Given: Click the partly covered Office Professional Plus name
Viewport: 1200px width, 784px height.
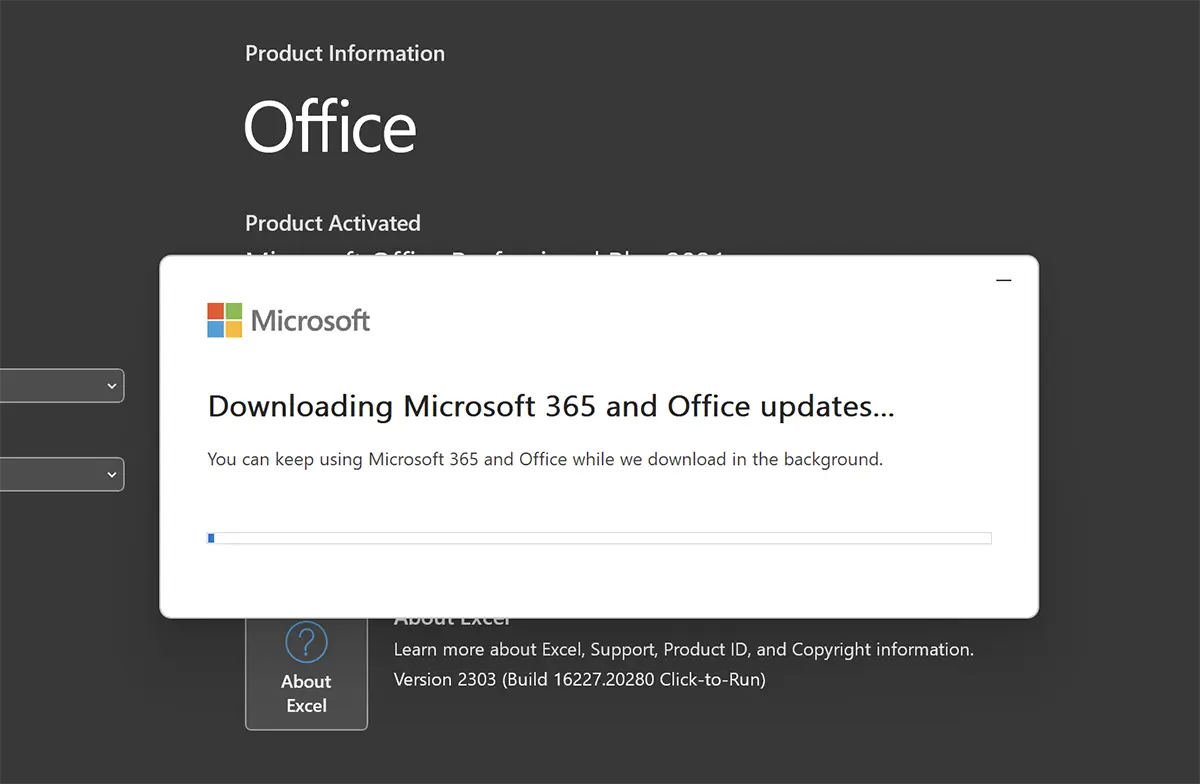Looking at the screenshot, I should click(485, 253).
